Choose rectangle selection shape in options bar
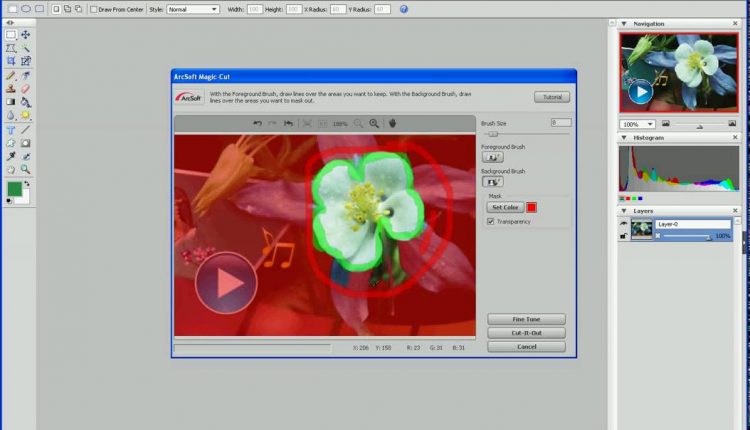 point(12,9)
